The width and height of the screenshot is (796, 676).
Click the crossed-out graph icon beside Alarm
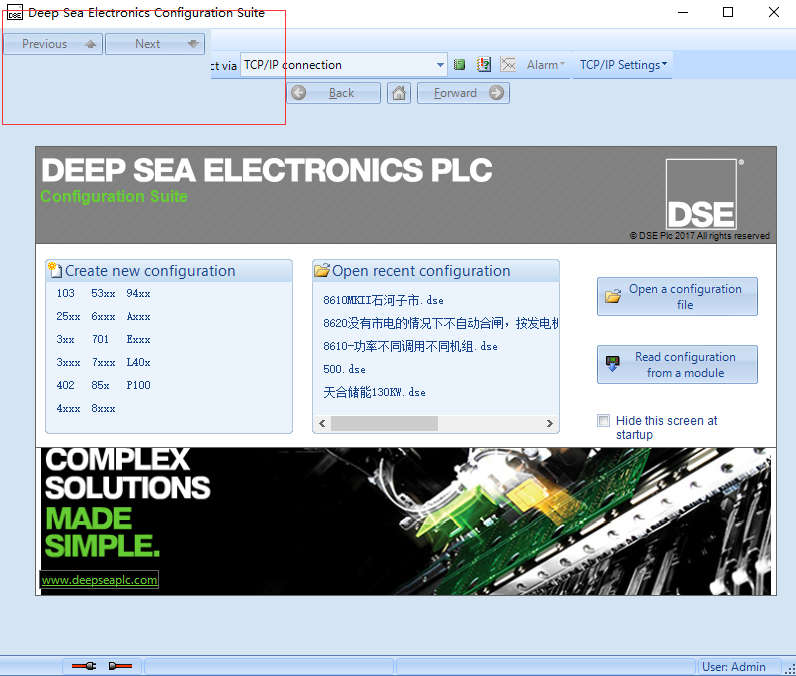pyautogui.click(x=508, y=64)
